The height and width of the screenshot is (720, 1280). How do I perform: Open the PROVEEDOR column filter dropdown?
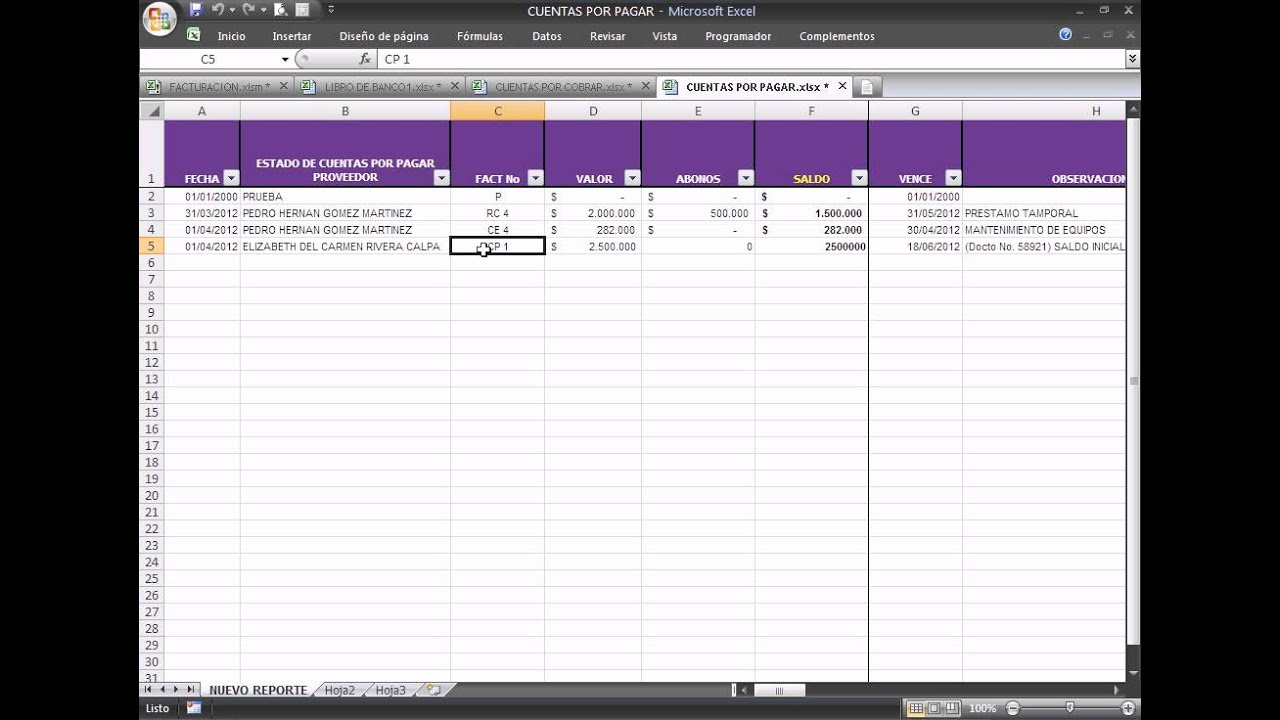tap(441, 178)
